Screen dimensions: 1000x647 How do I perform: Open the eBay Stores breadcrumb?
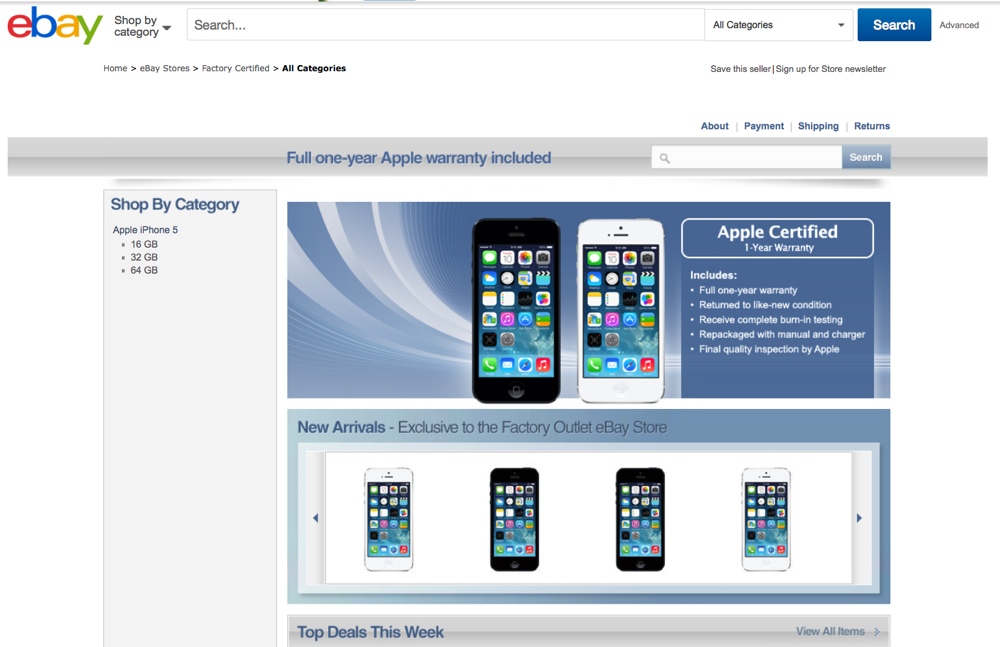point(165,68)
